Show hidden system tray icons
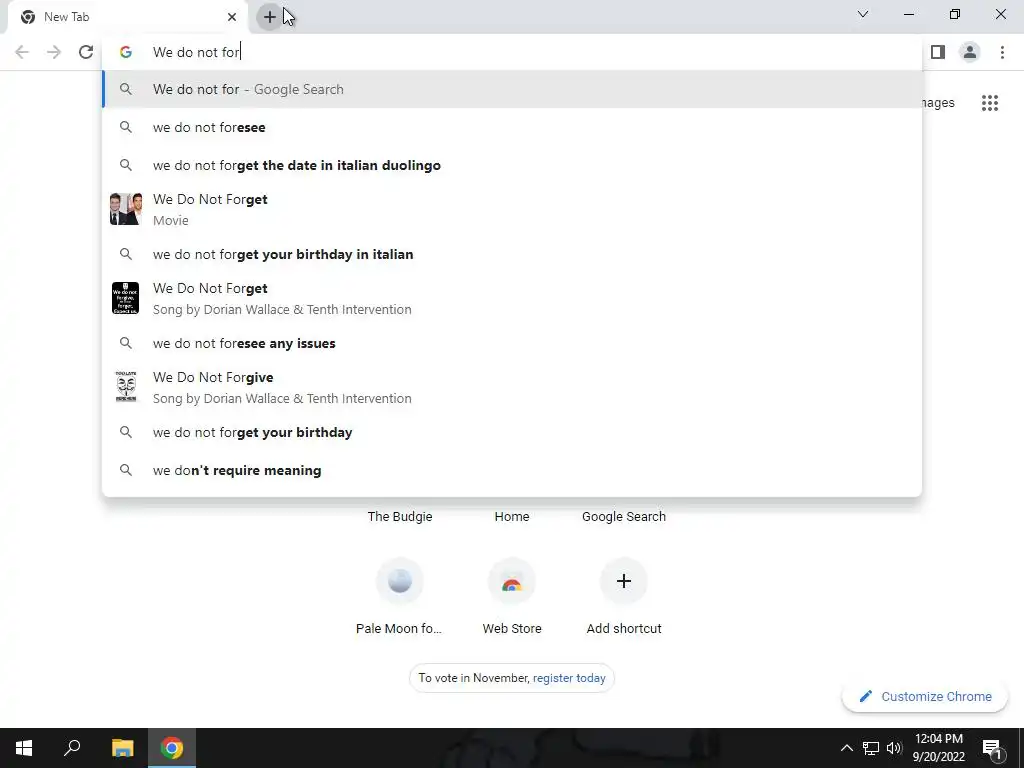 [846, 748]
